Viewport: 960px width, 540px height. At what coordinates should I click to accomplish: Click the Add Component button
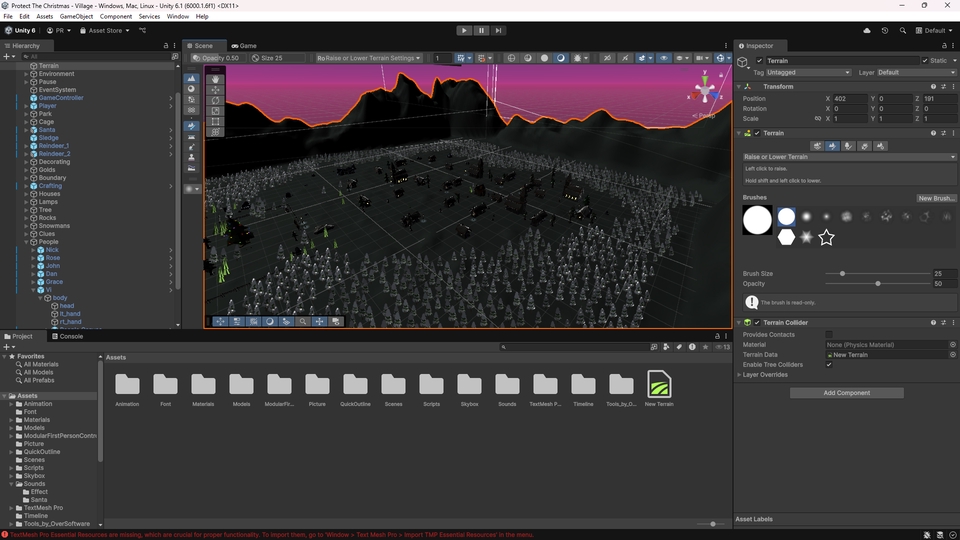pos(846,393)
